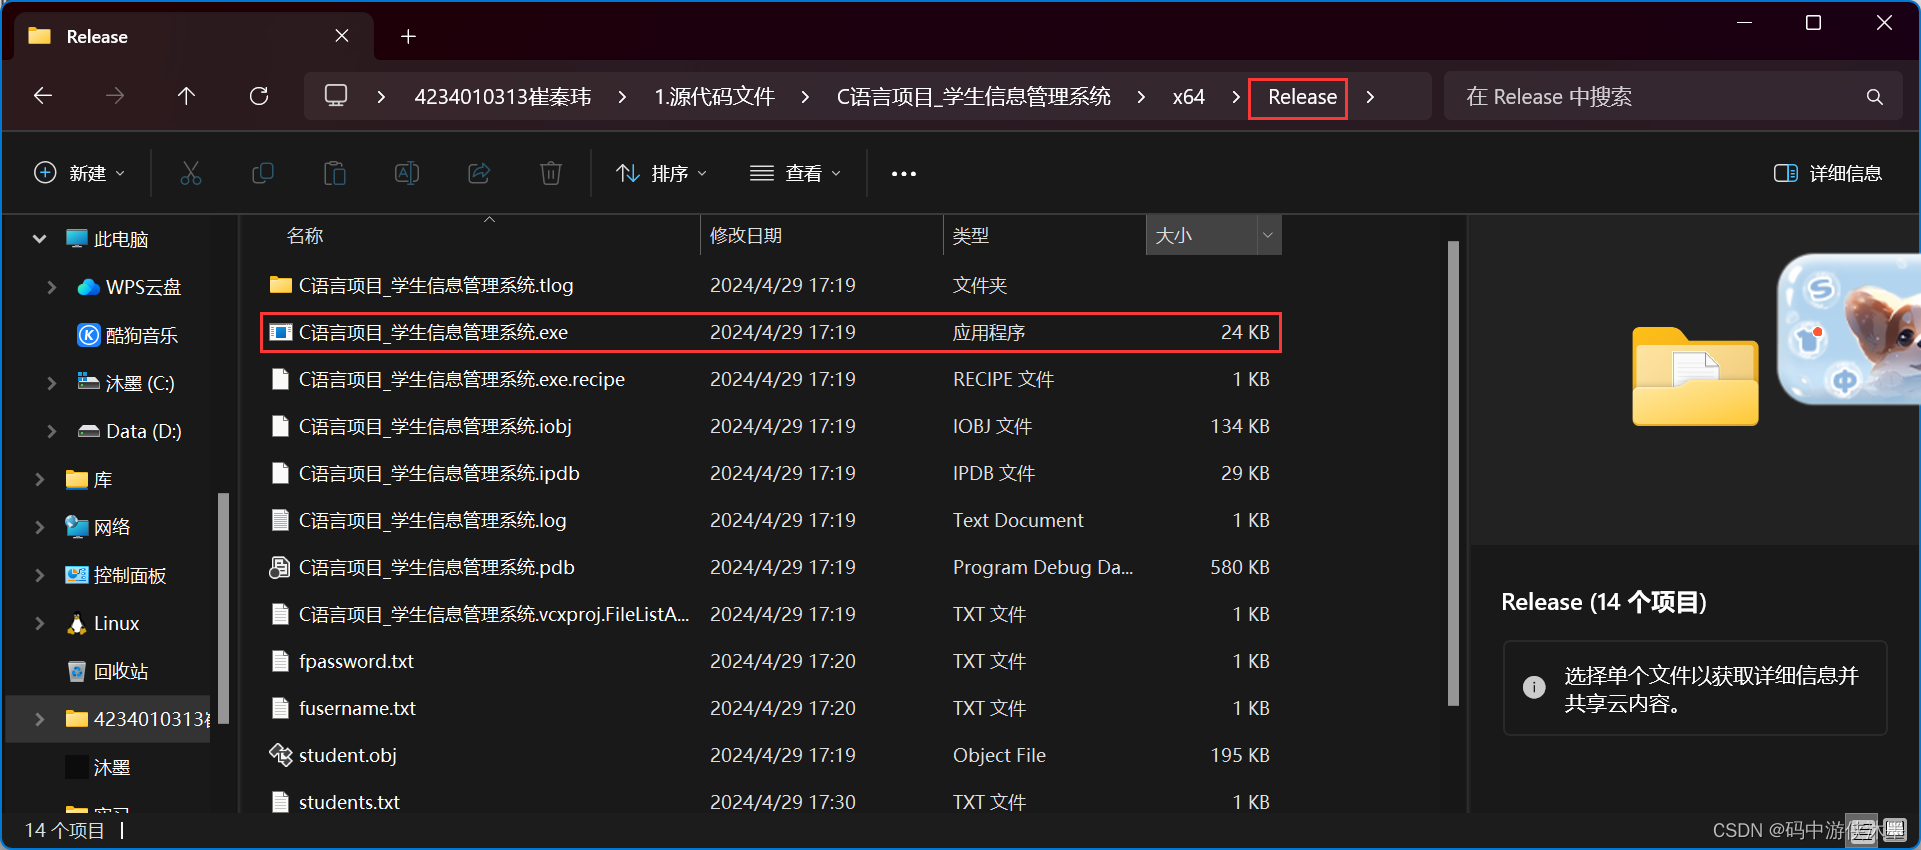Click the navigation pane scrollbar
The width and height of the screenshot is (1921, 850).
(223, 607)
